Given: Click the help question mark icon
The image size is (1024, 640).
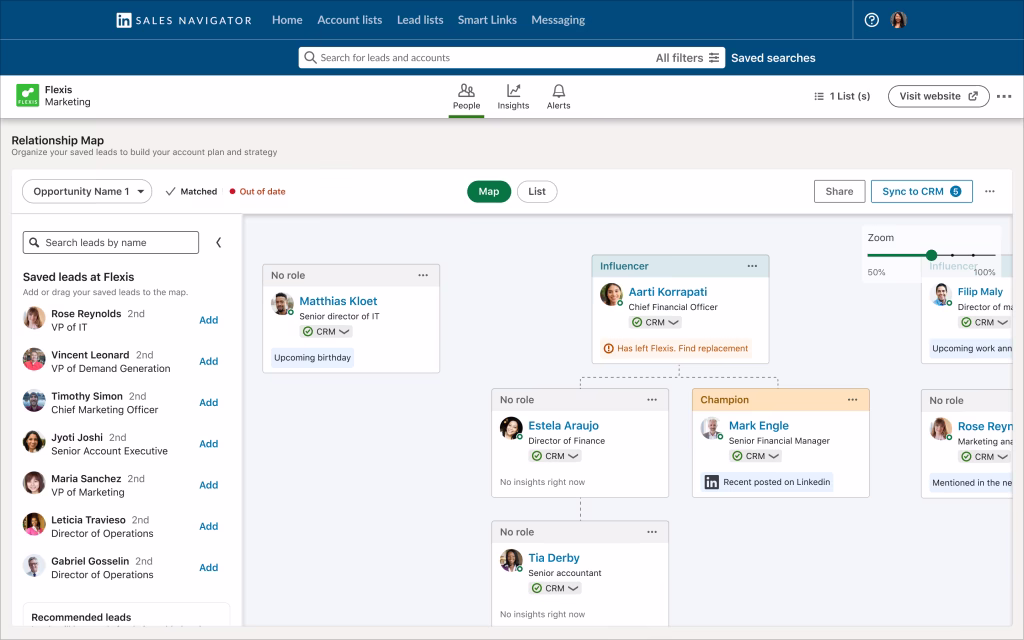Looking at the screenshot, I should (x=871, y=20).
